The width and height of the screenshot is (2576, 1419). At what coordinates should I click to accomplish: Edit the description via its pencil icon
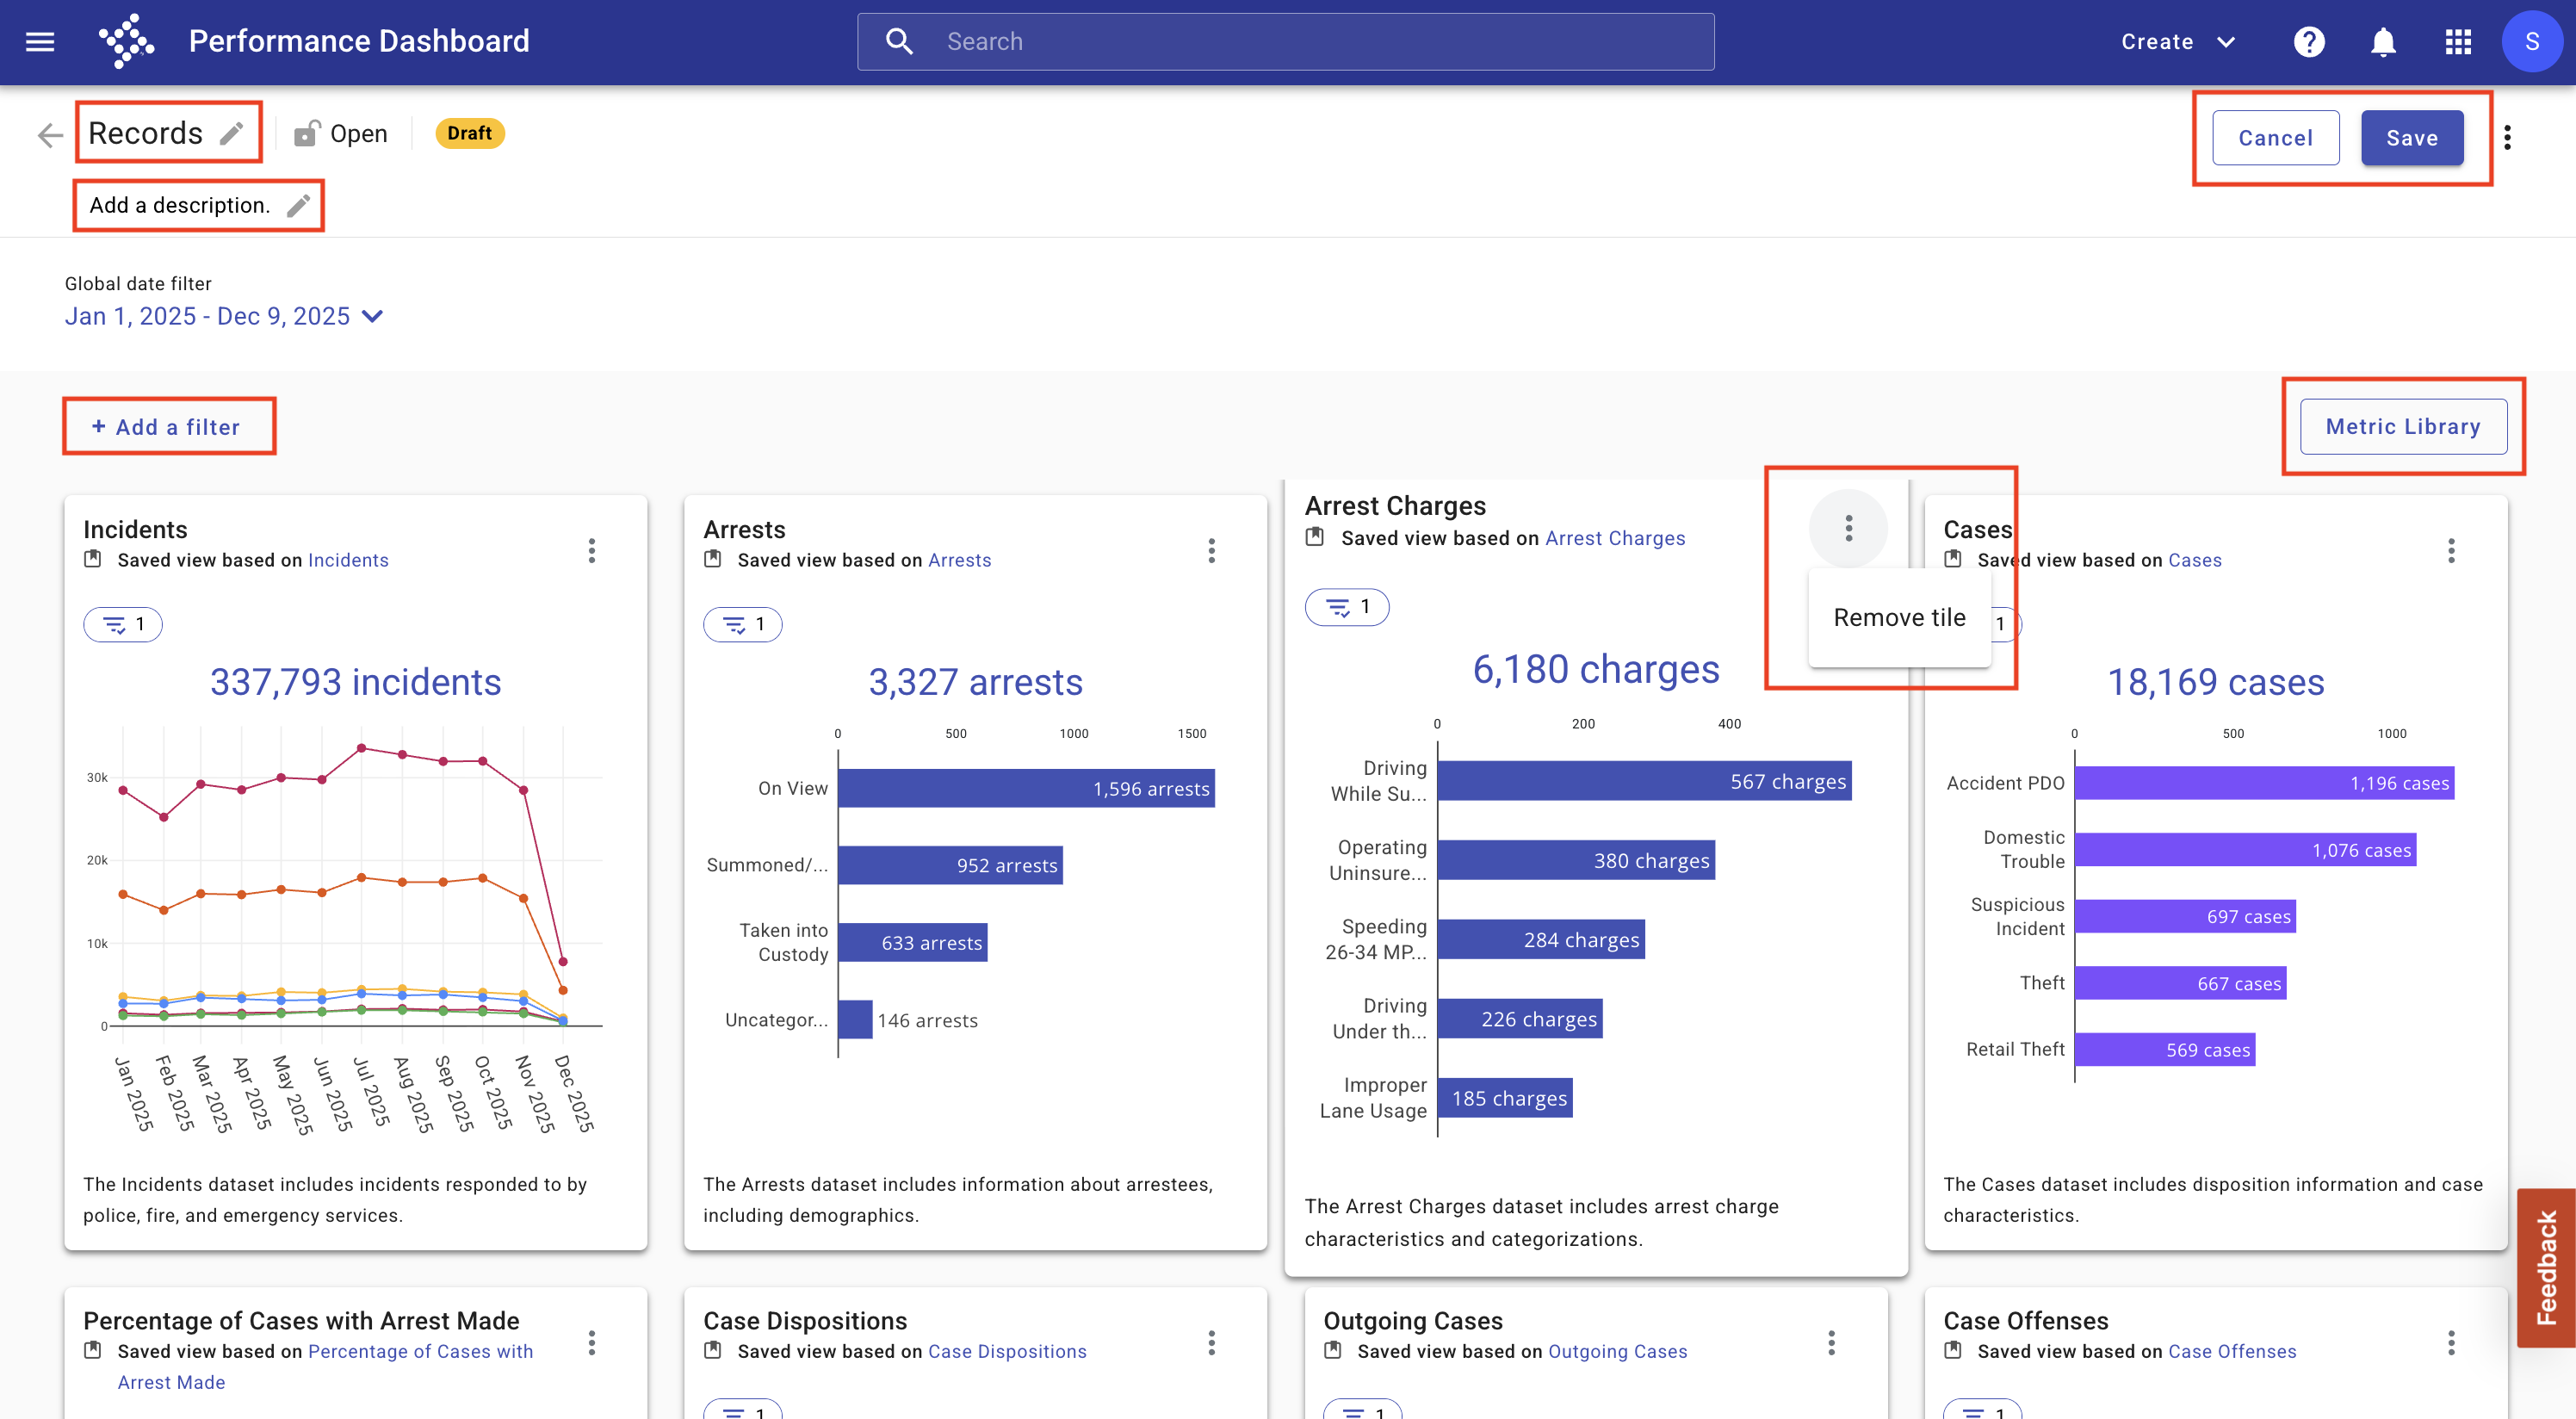(x=298, y=205)
